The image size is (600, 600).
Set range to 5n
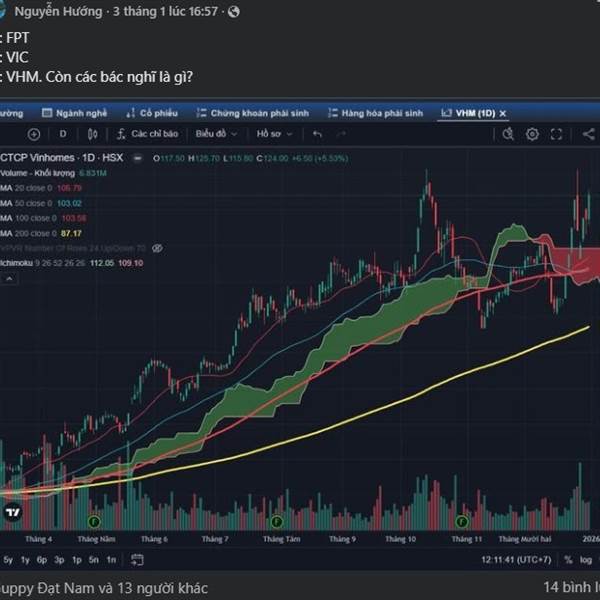[94, 560]
